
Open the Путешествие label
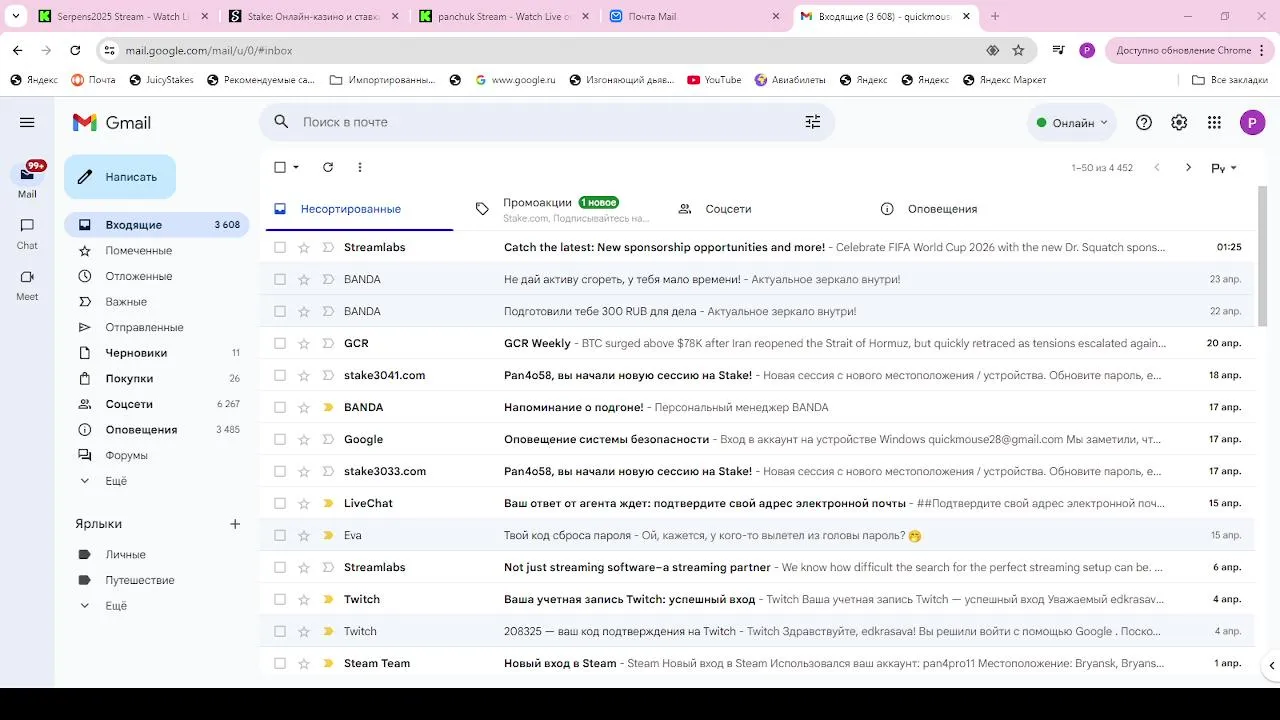(x=140, y=580)
